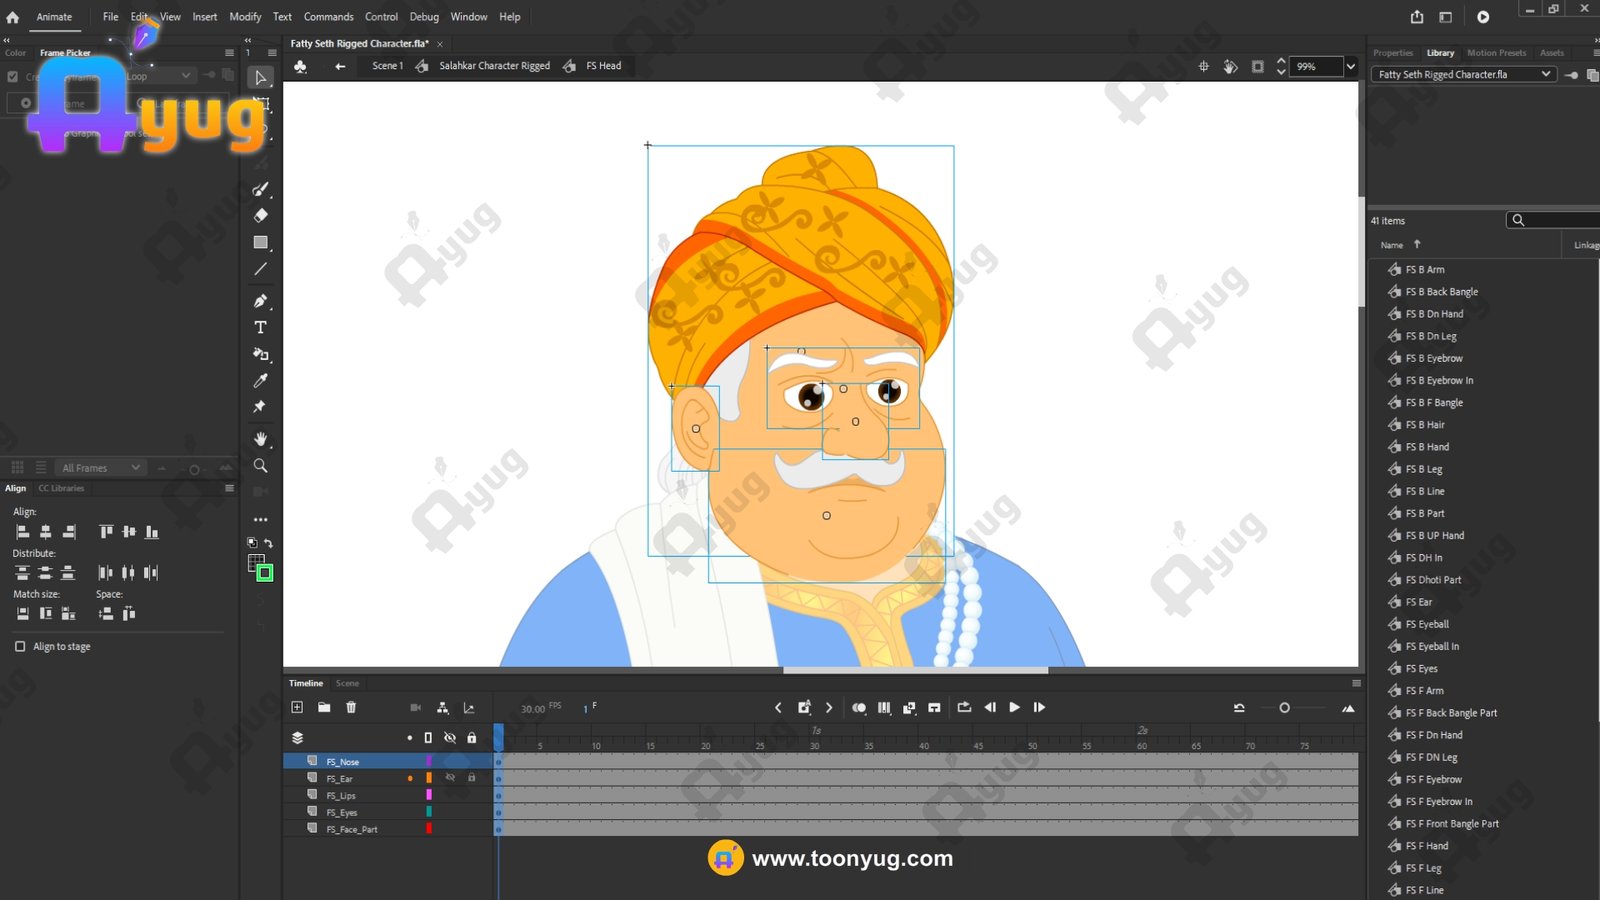This screenshot has height=900, width=1600.
Task: Open the Edit Toolbar three-dots menu
Action: [x=261, y=520]
